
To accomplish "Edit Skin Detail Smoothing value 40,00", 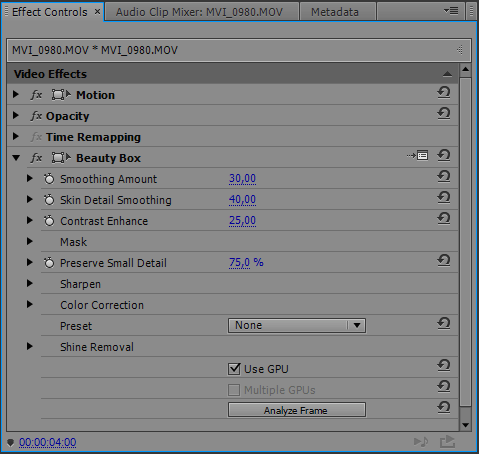I will (242, 200).
